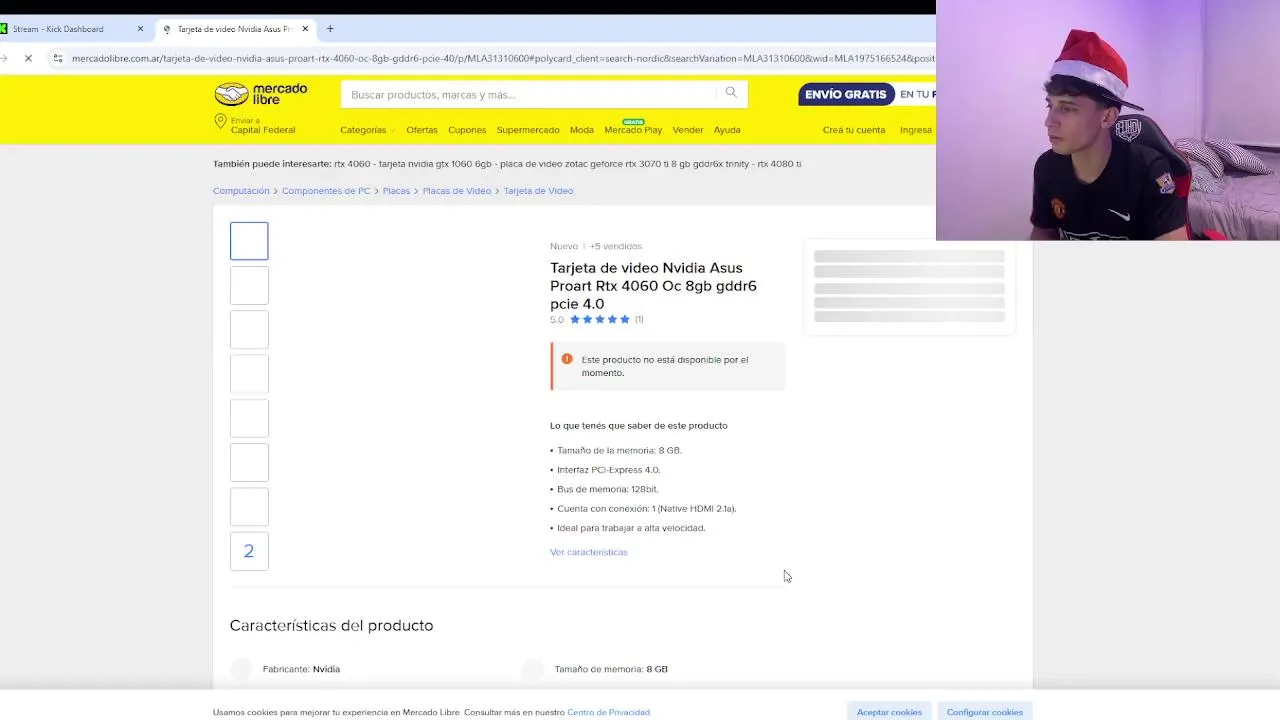The width and height of the screenshot is (1280, 720).
Task: Click the location pin icon near Capital Federal
Action: (x=220, y=122)
